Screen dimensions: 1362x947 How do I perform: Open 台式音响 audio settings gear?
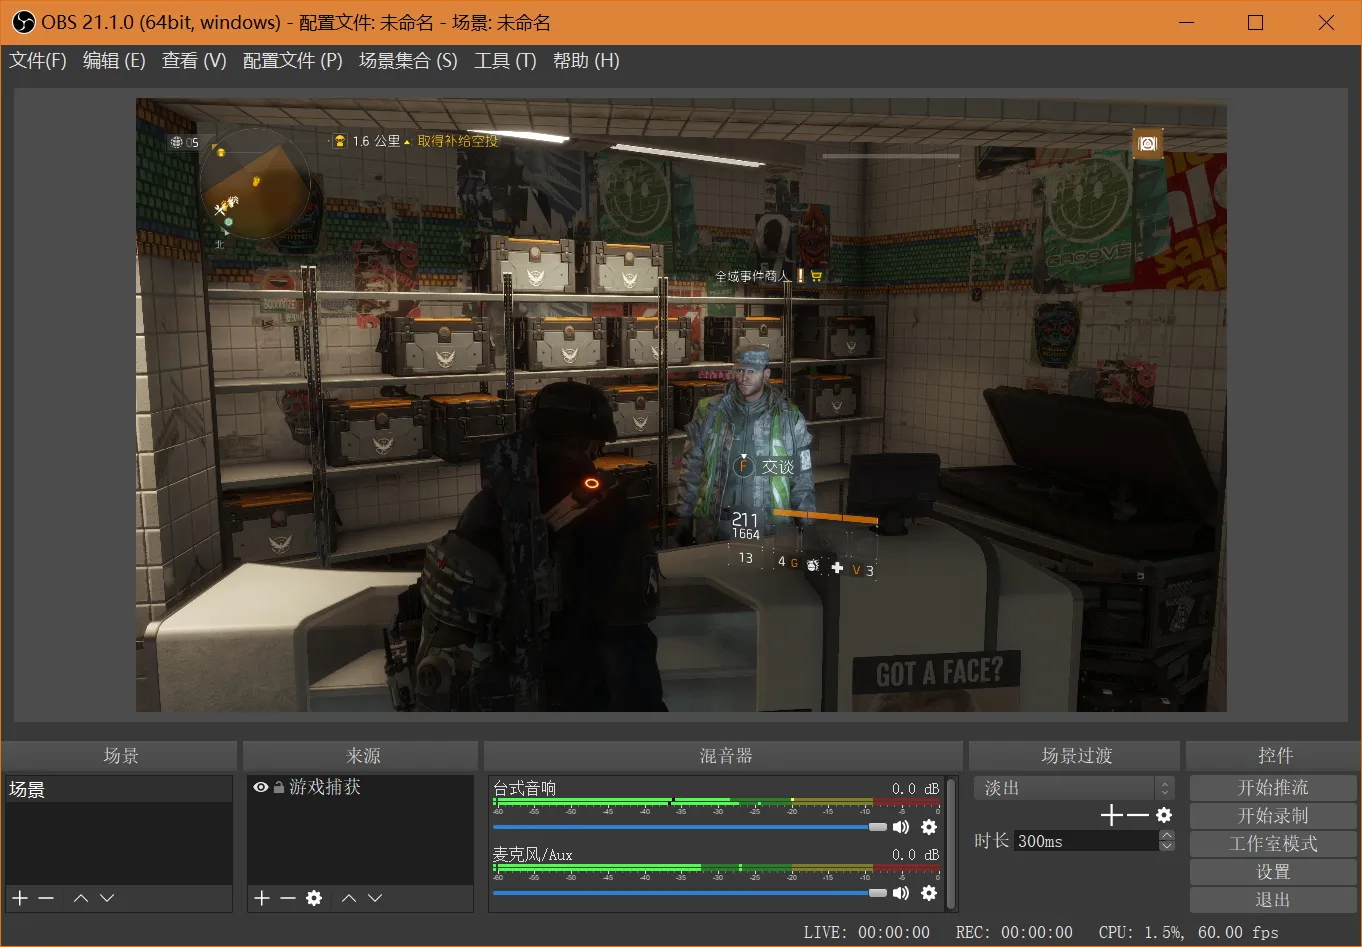point(929,827)
